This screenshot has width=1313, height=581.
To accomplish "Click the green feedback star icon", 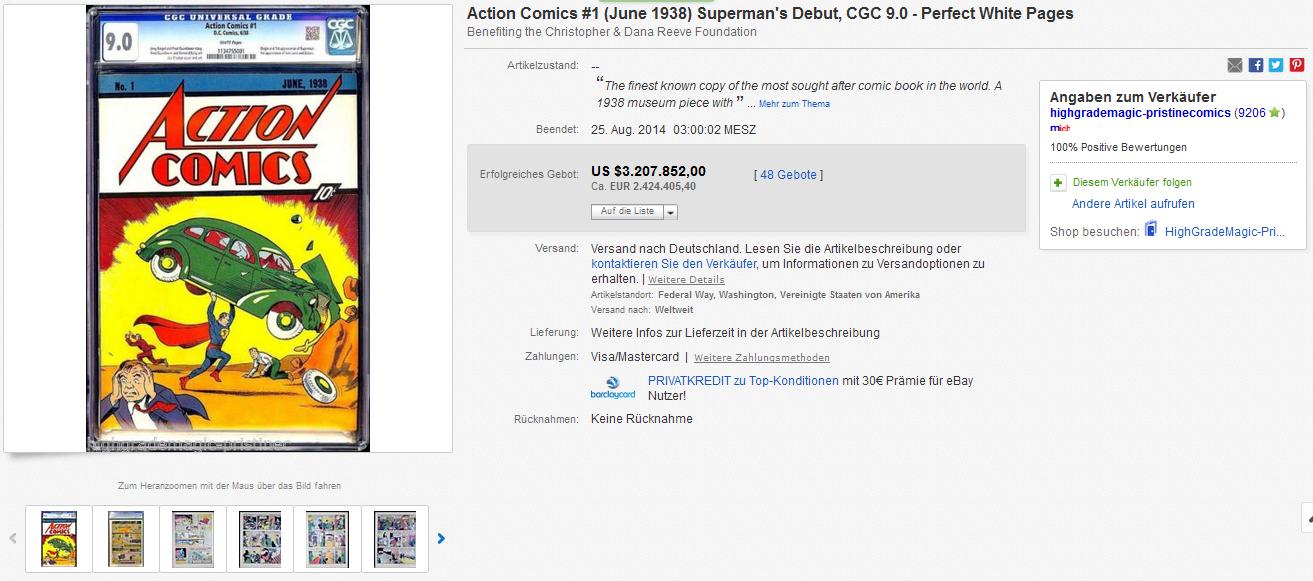I will click(x=1275, y=113).
